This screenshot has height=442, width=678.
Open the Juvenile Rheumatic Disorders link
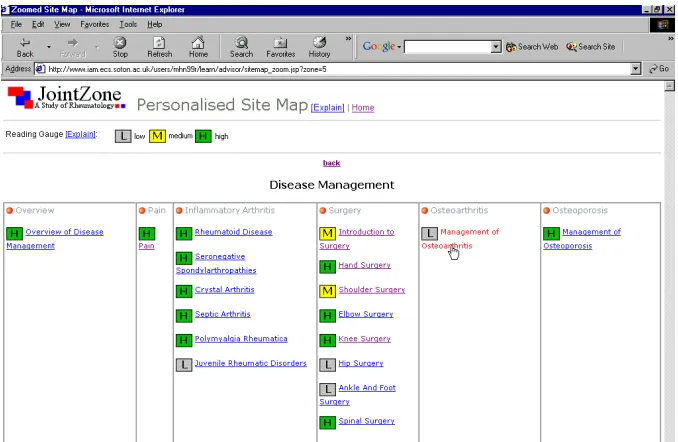pos(250,363)
